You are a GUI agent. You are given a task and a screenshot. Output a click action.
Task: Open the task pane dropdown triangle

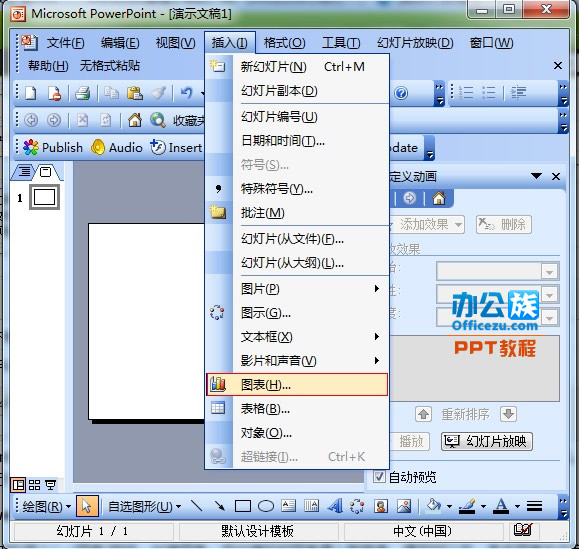[536, 176]
